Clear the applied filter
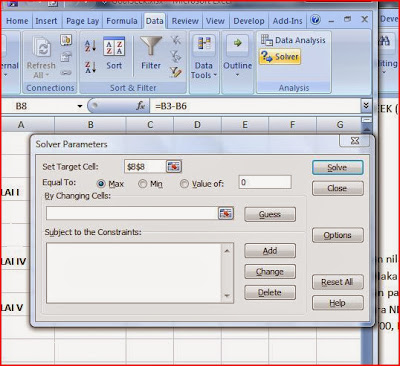 pyautogui.click(x=176, y=41)
